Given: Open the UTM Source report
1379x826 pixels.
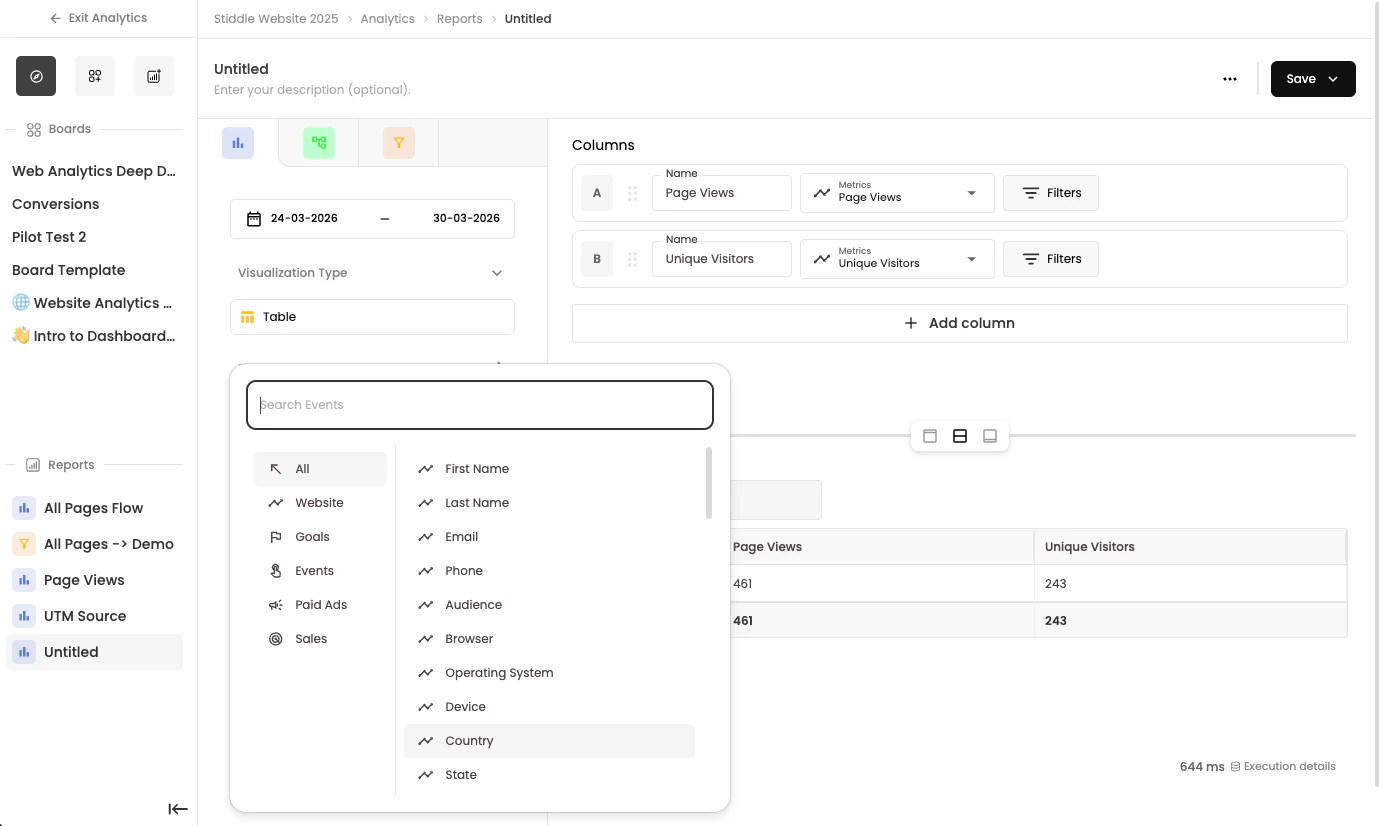Looking at the screenshot, I should (94, 616).
